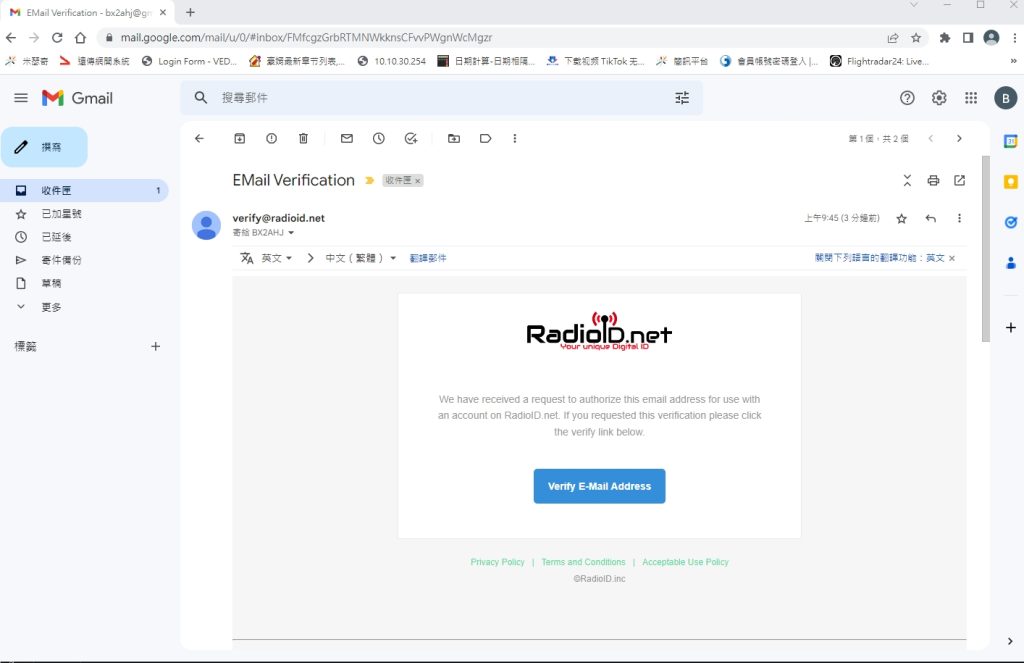Show search options filter icon
This screenshot has width=1024, height=663.
[682, 98]
